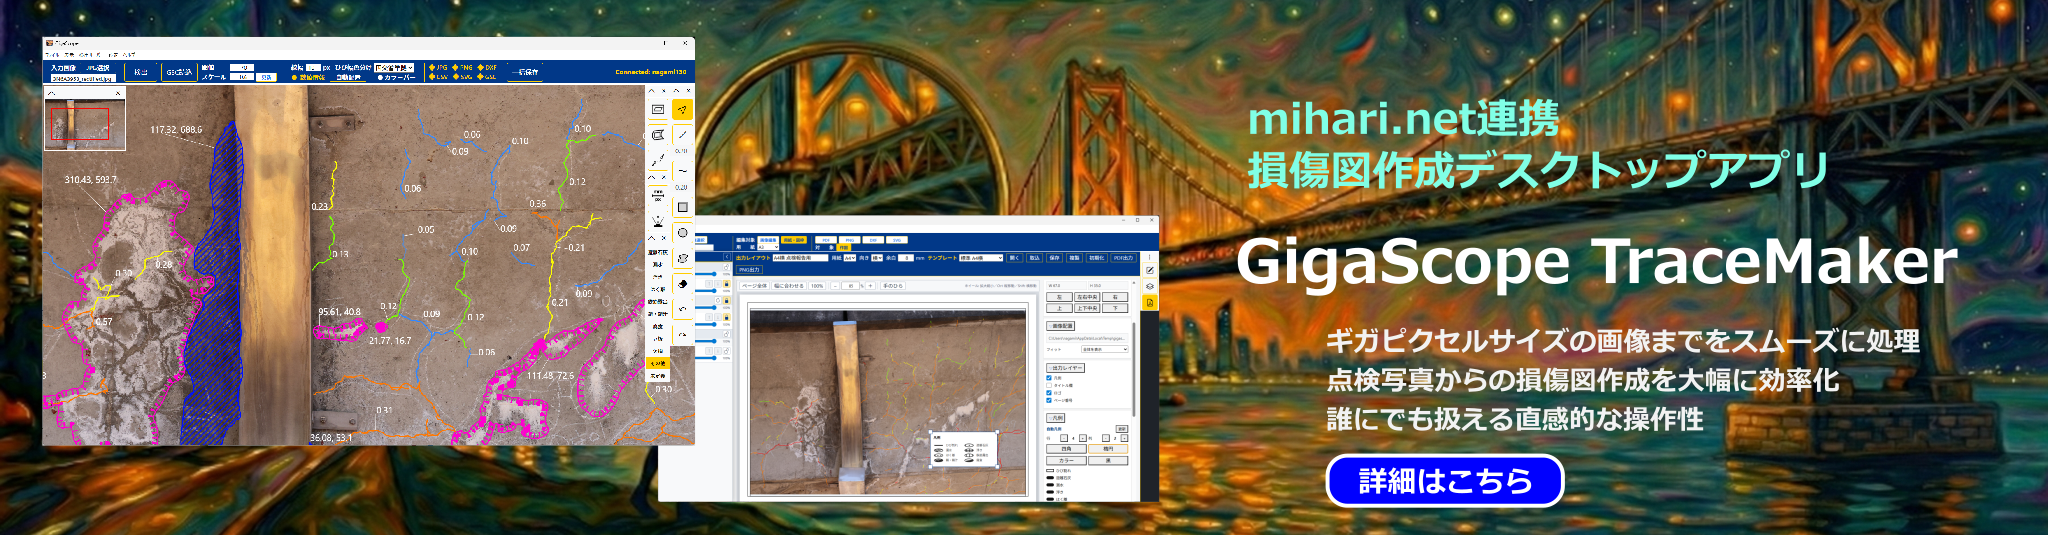Viewport: 2048px width, 535px height.
Task: Select the square shape tool in palette
Action: (x=683, y=207)
